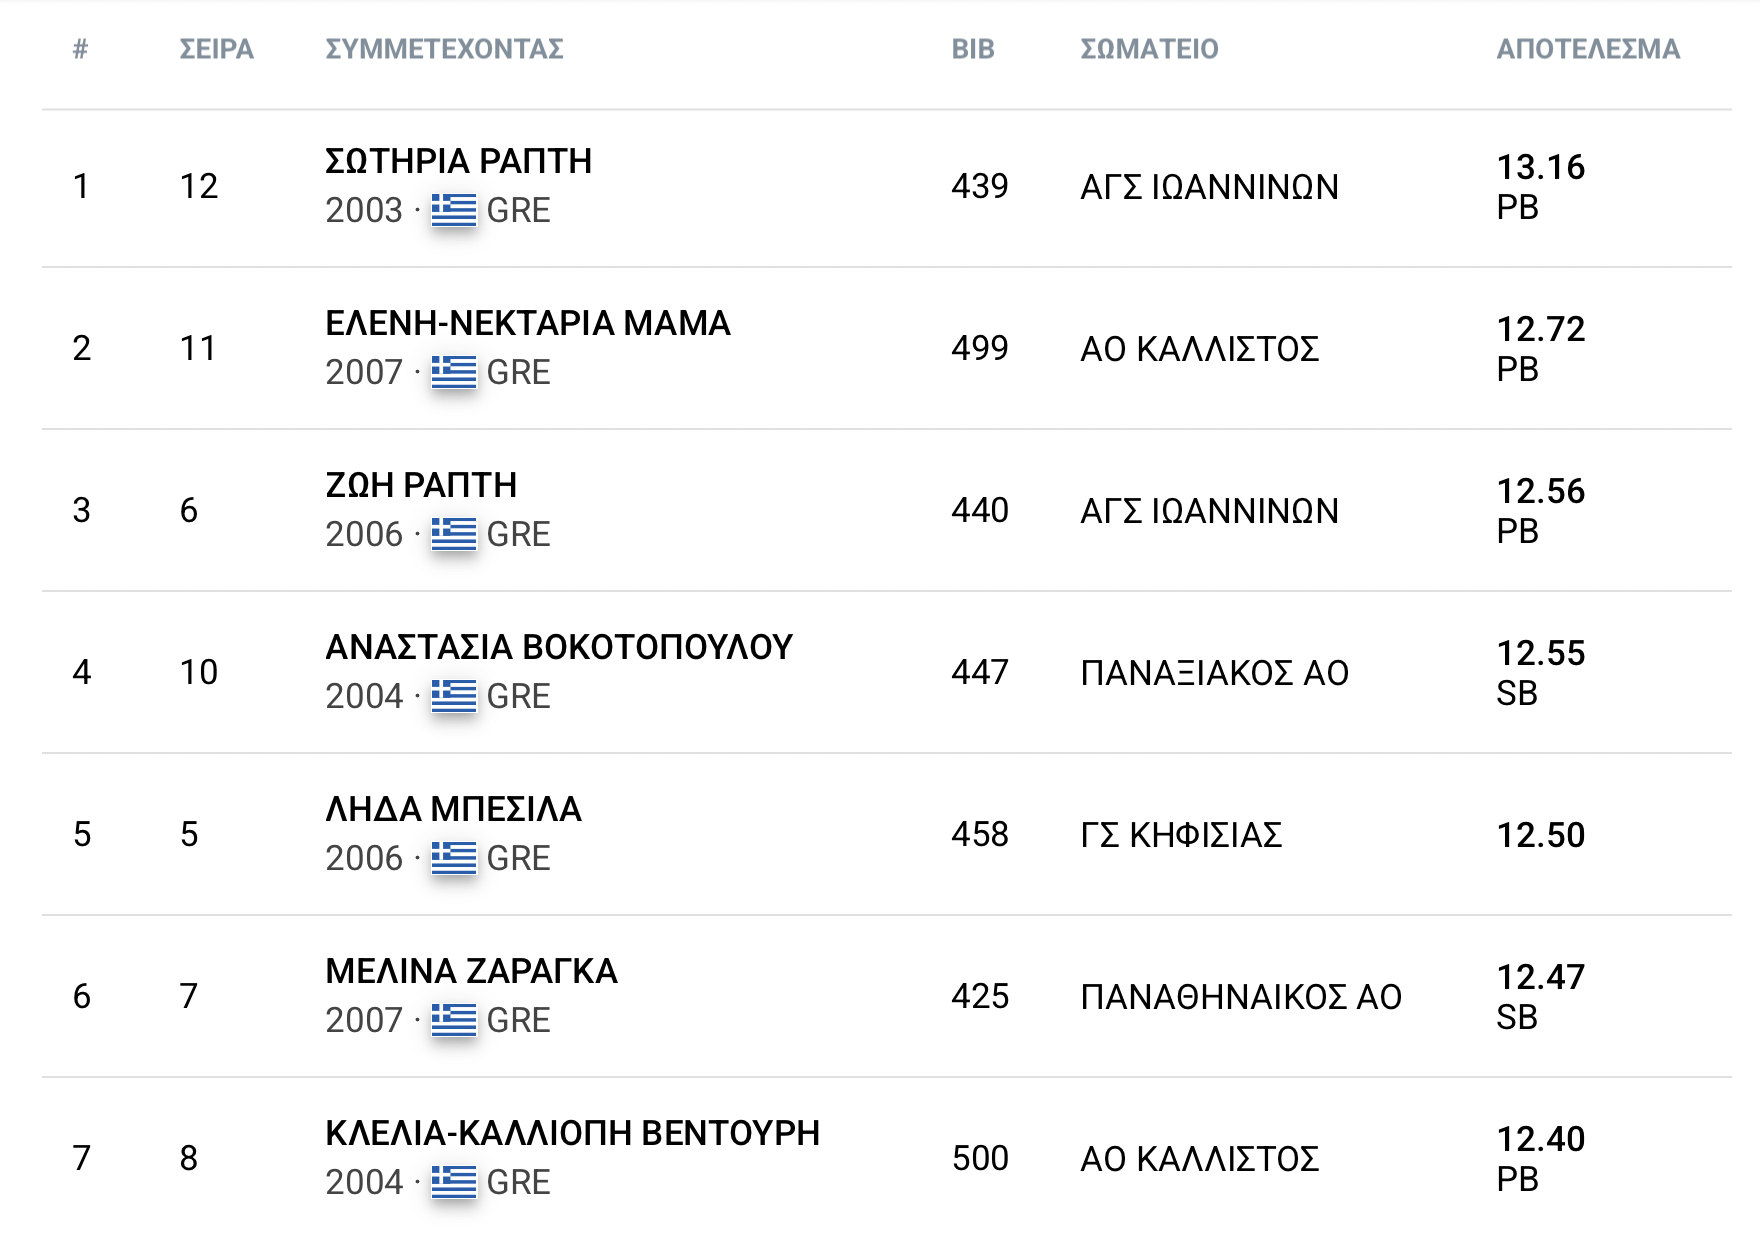
Task: Click the Greek flag beside ΕΛΕΝΗ-ΝΕΚΤΑΡΙΑ ΜΑΜΑ
Action: (454, 372)
